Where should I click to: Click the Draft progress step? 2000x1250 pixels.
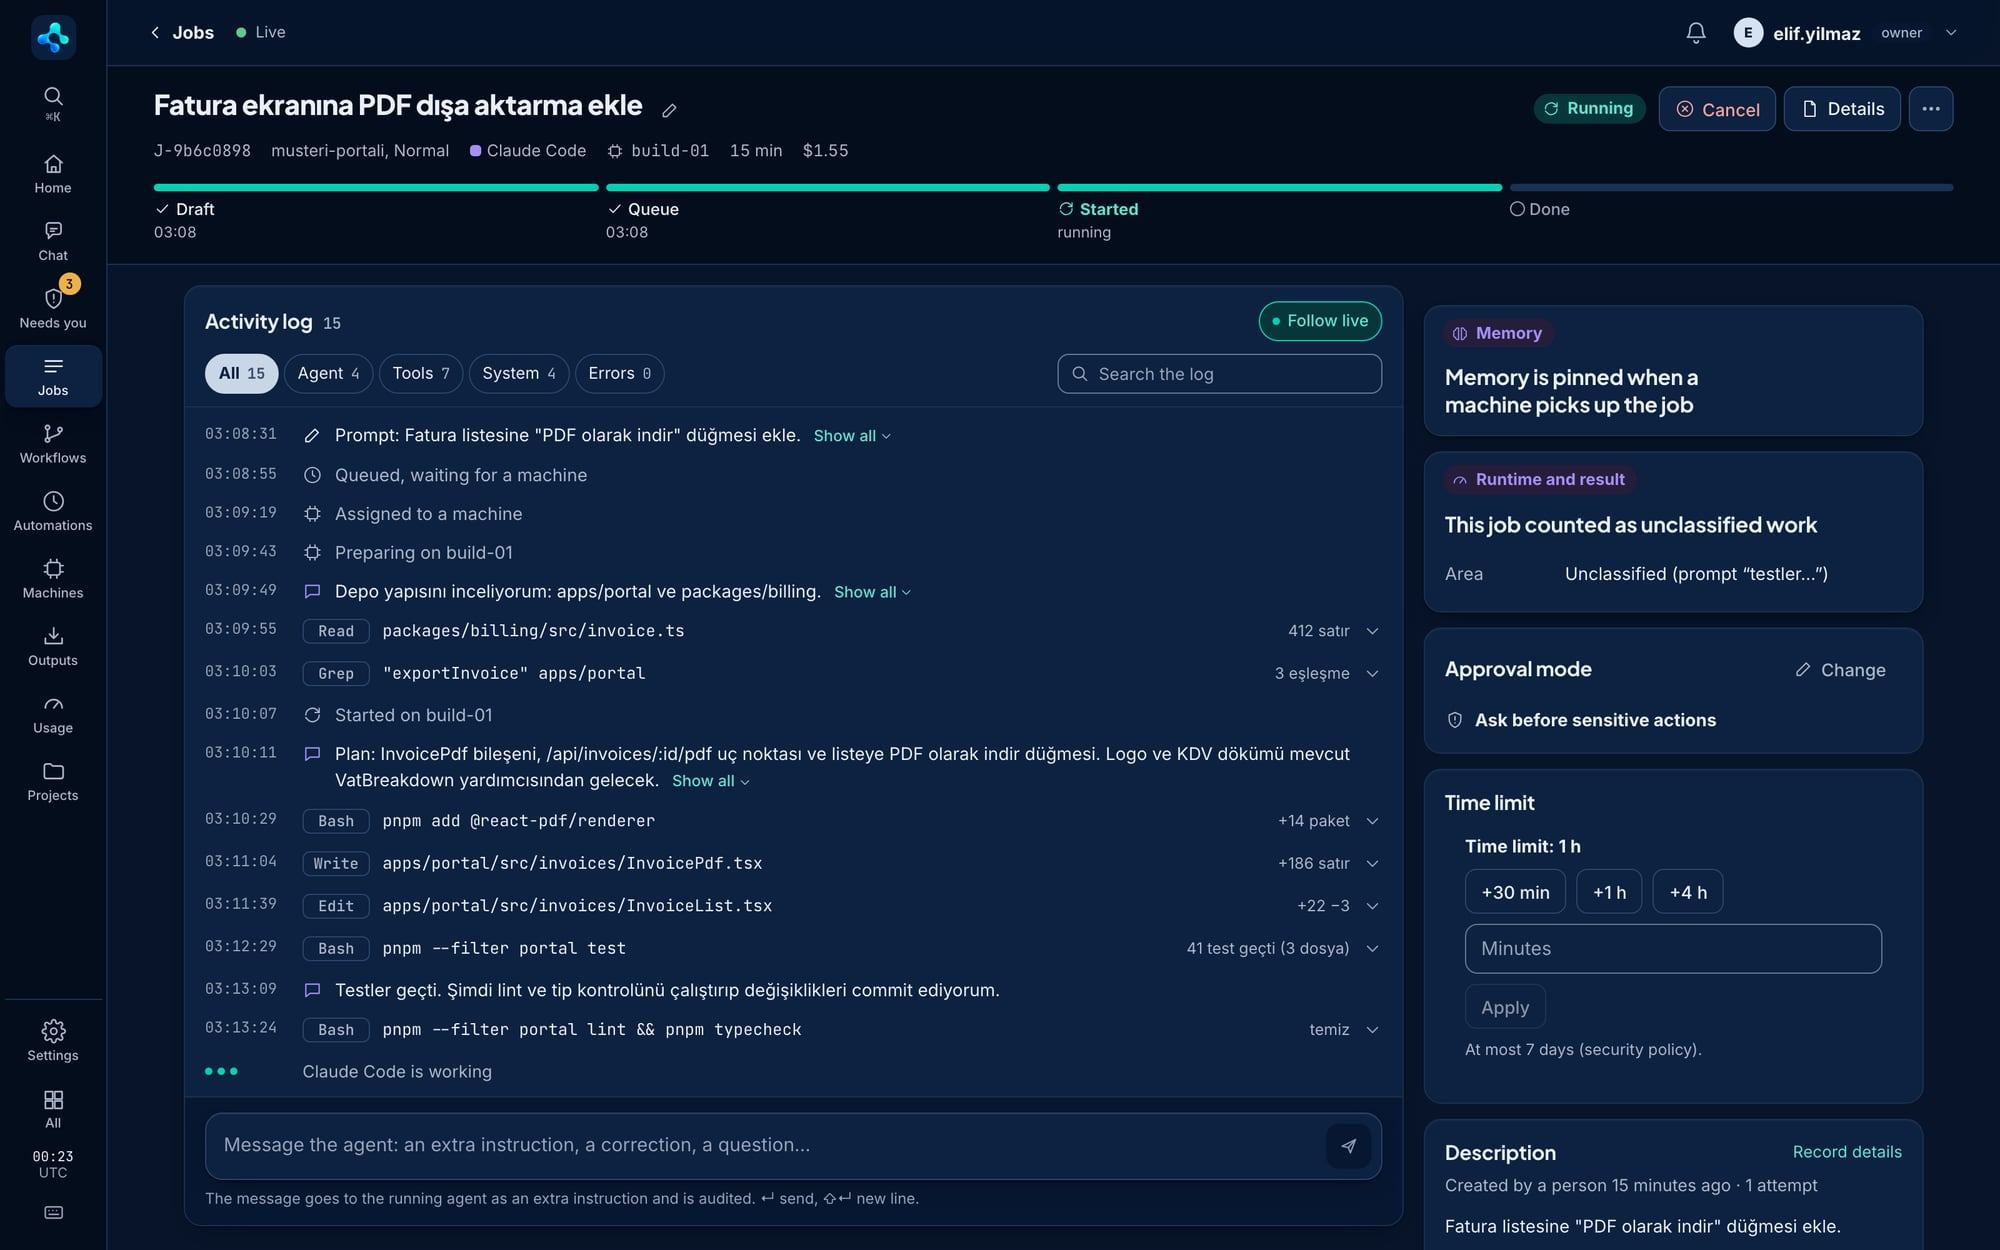[x=375, y=213]
